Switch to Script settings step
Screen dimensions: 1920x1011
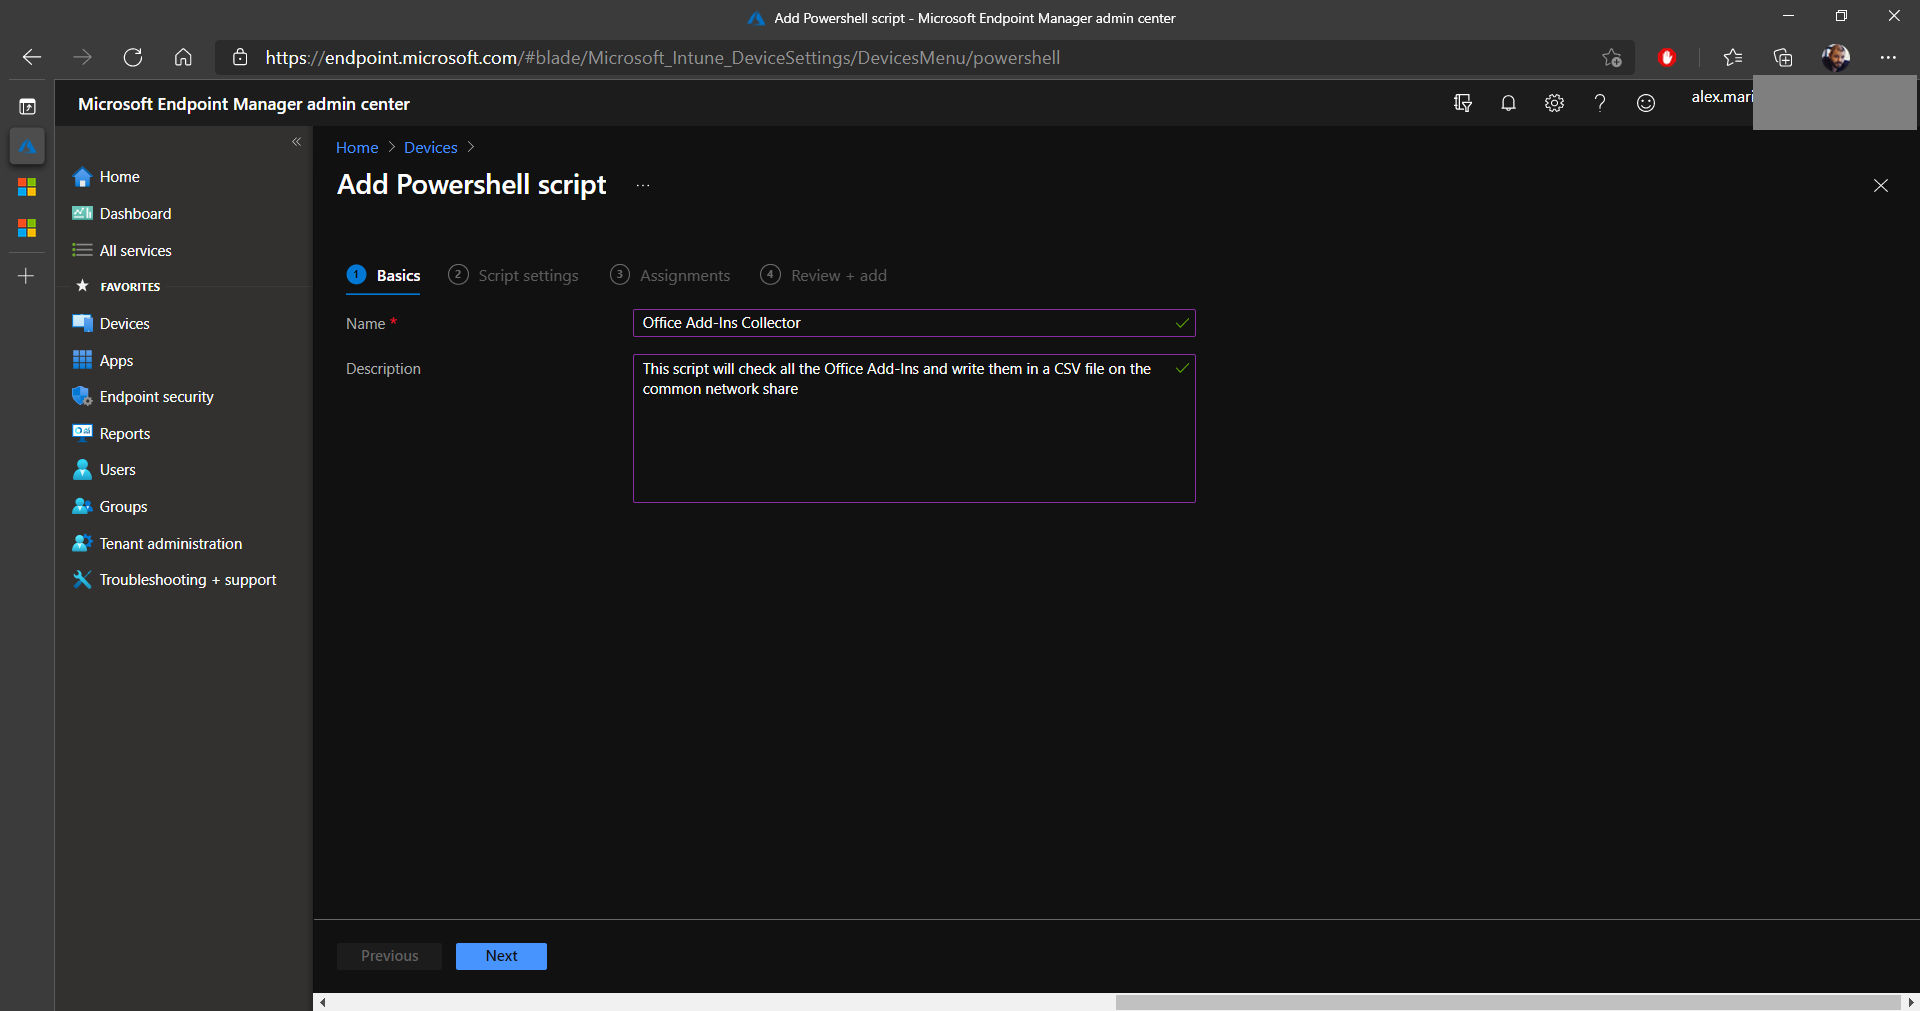click(514, 276)
